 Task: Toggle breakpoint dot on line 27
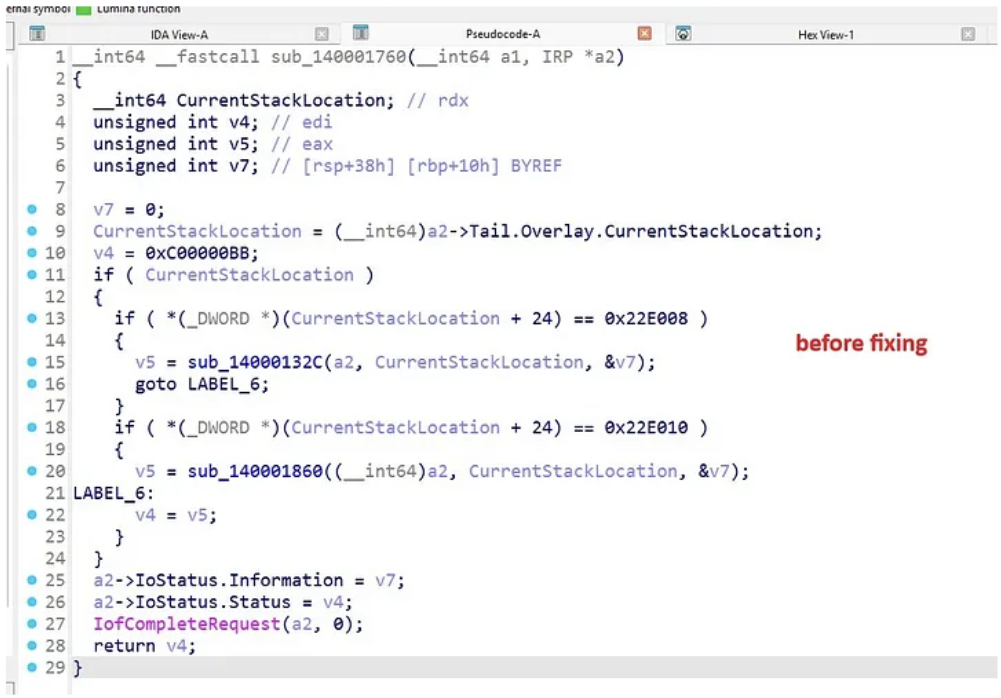click(32, 624)
